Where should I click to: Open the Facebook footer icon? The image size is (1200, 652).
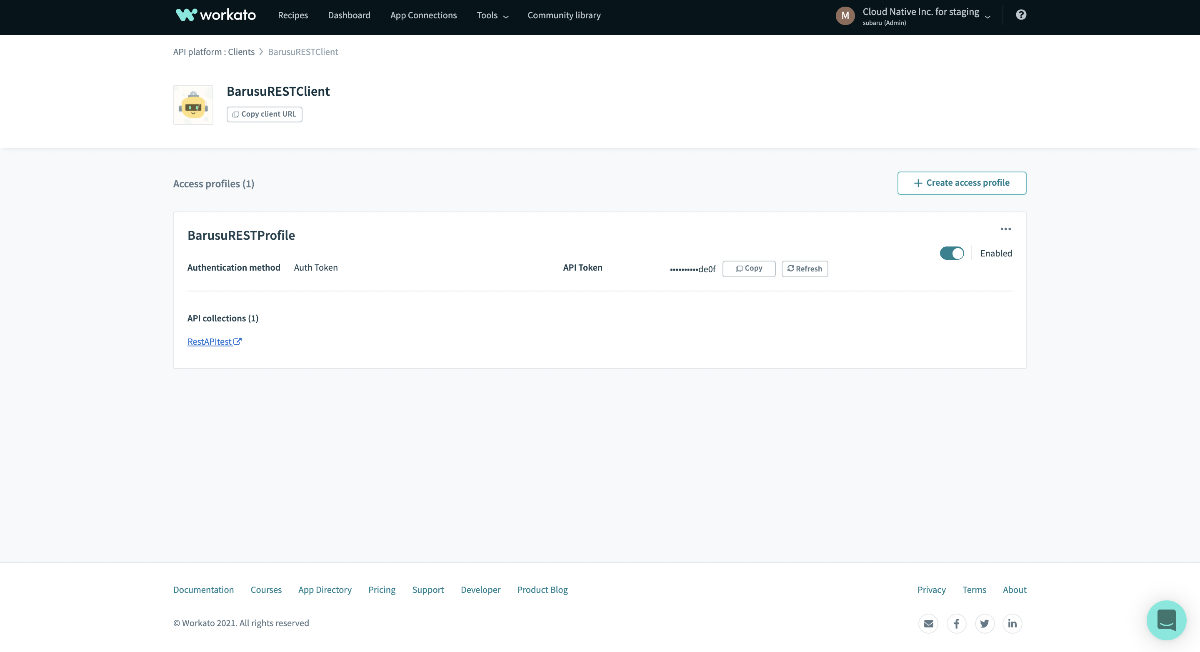coord(957,623)
